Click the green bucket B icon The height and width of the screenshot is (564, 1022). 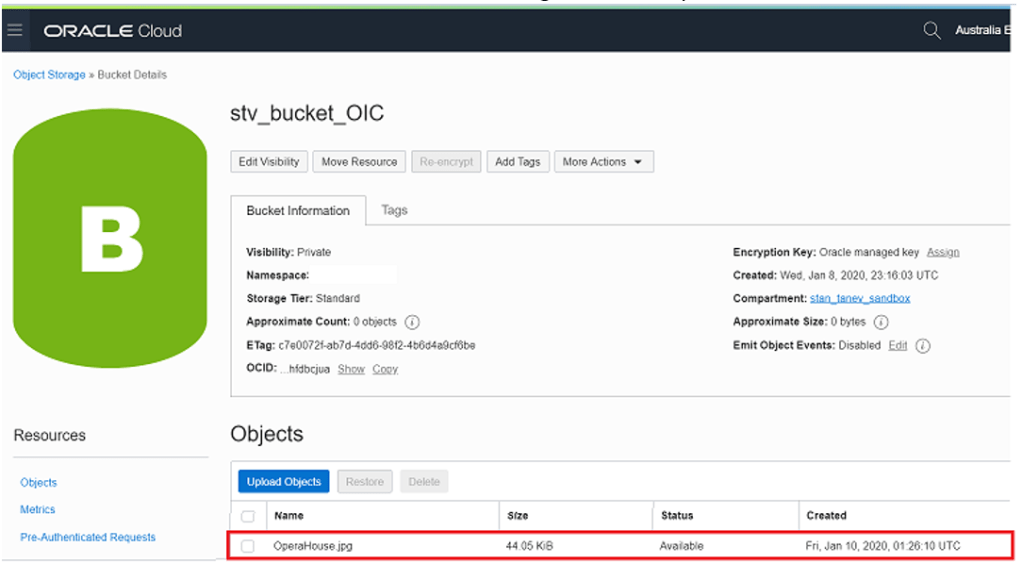110,240
